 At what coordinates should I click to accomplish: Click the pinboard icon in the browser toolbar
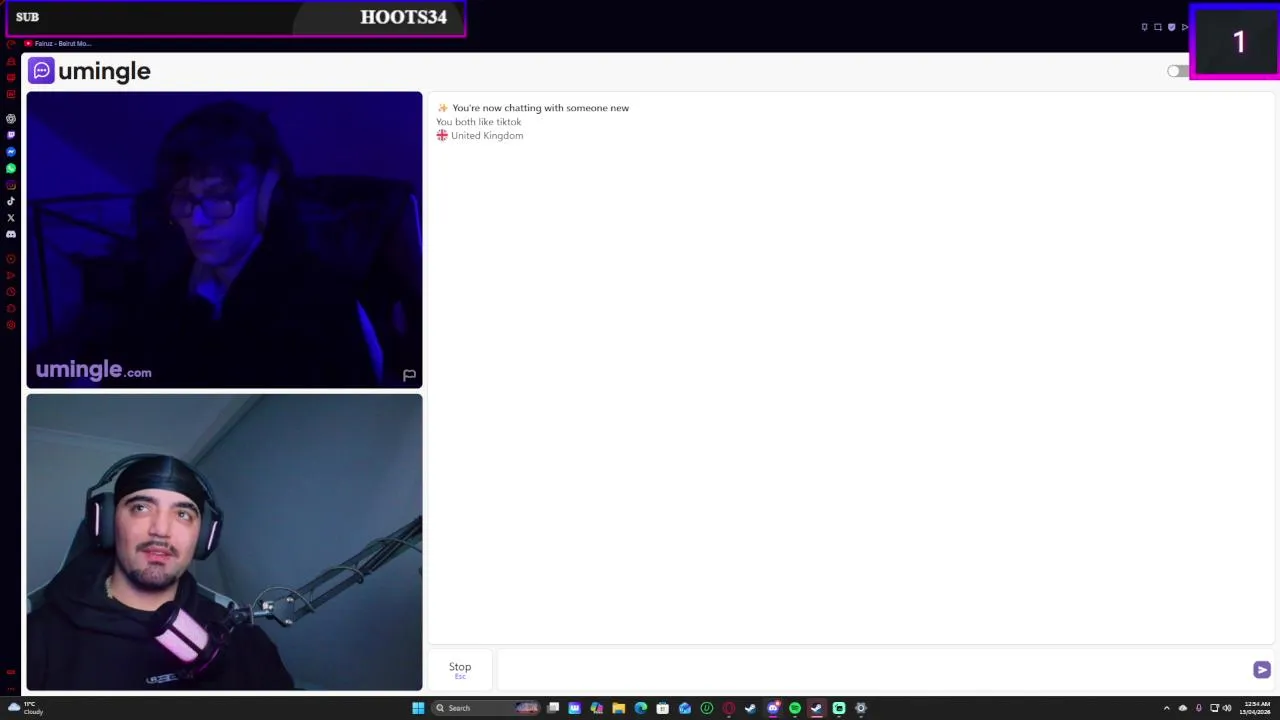coord(1144,27)
